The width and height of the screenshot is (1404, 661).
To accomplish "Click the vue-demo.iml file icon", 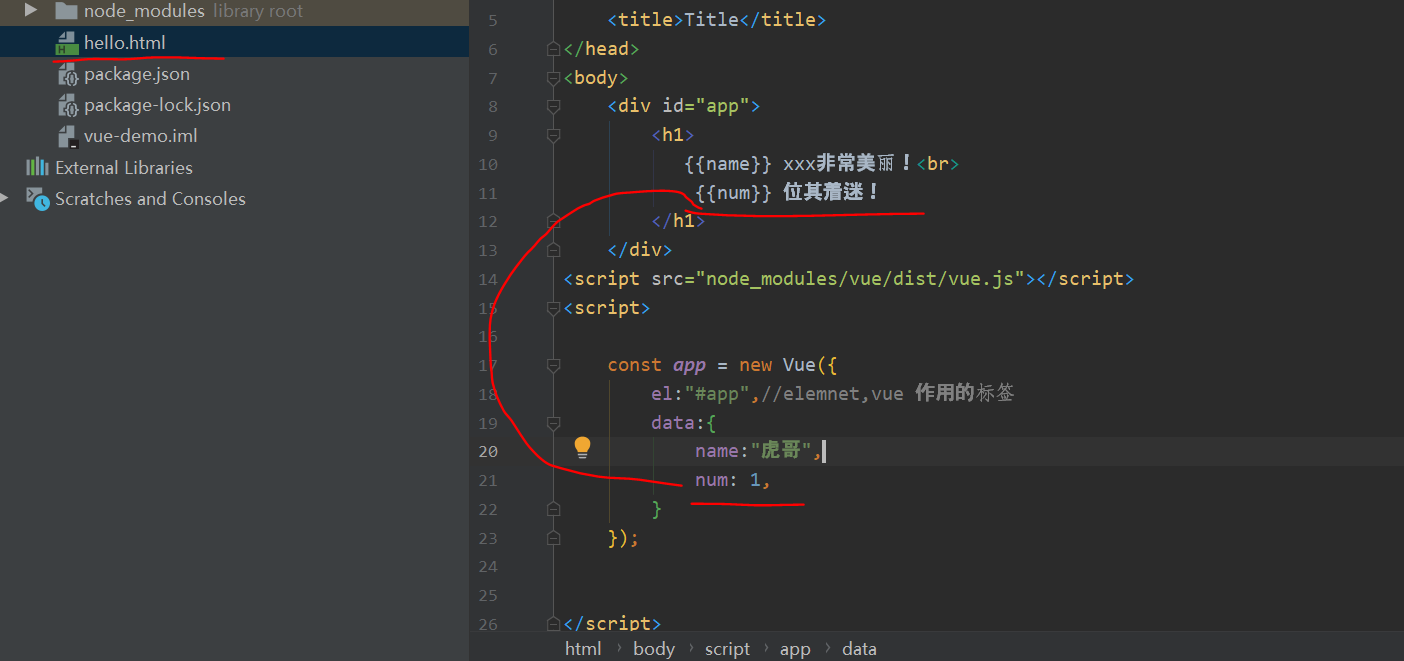I will 67,136.
